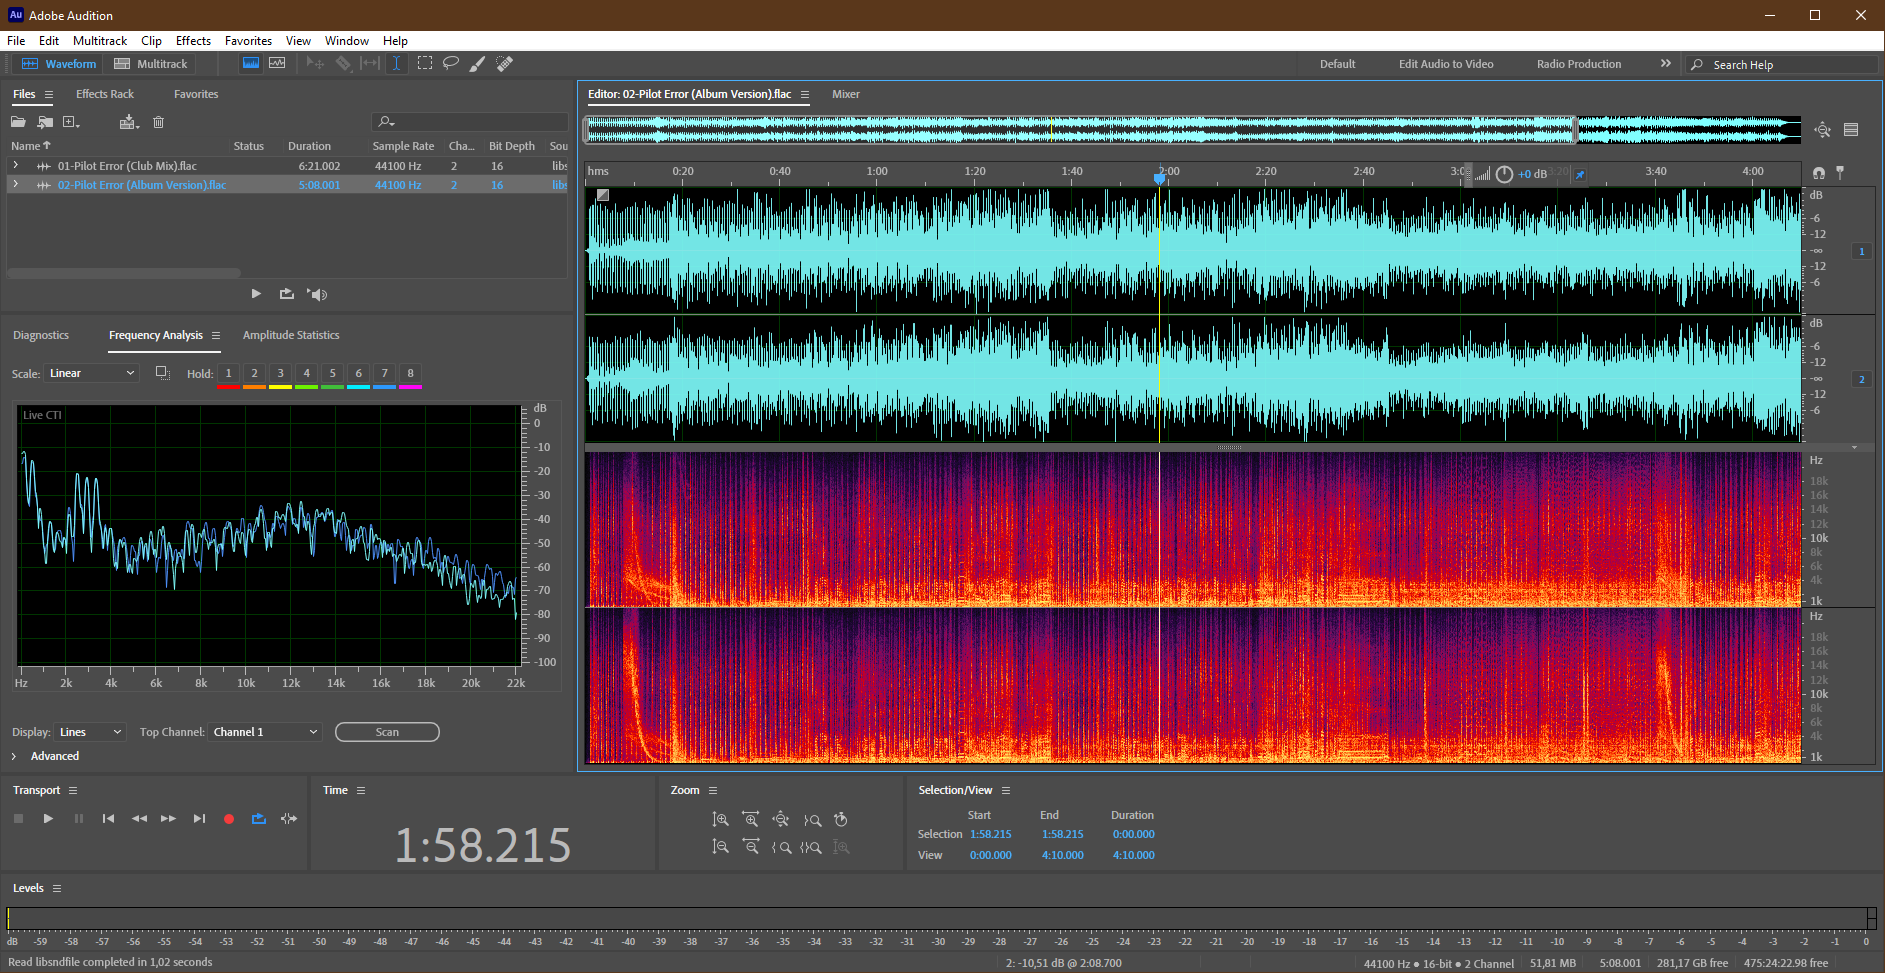The width and height of the screenshot is (1885, 973).
Task: Select the Edit Audio to Video workspace
Action: coord(1446,64)
